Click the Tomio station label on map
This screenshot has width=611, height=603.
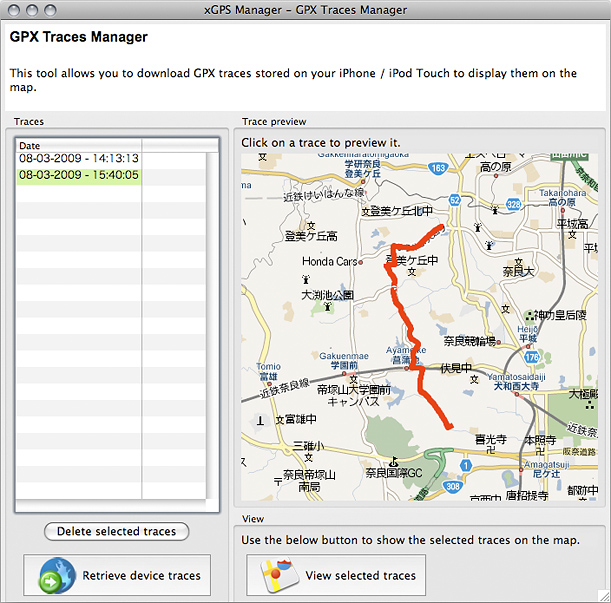tap(268, 371)
